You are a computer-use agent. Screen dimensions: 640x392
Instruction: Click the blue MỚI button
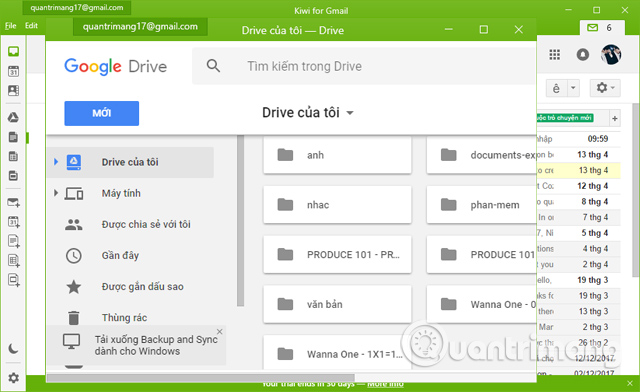102,113
